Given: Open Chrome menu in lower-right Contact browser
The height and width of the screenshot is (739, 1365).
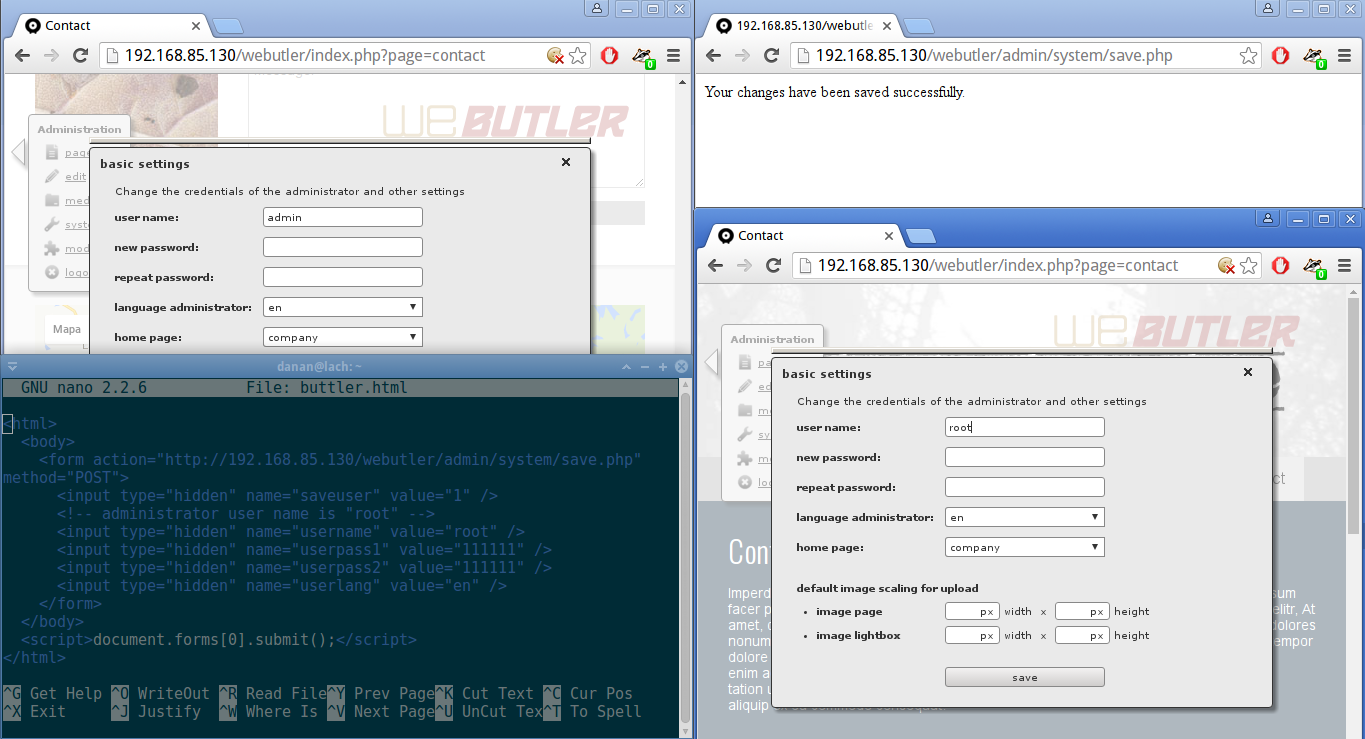Looking at the screenshot, I should tap(1345, 266).
